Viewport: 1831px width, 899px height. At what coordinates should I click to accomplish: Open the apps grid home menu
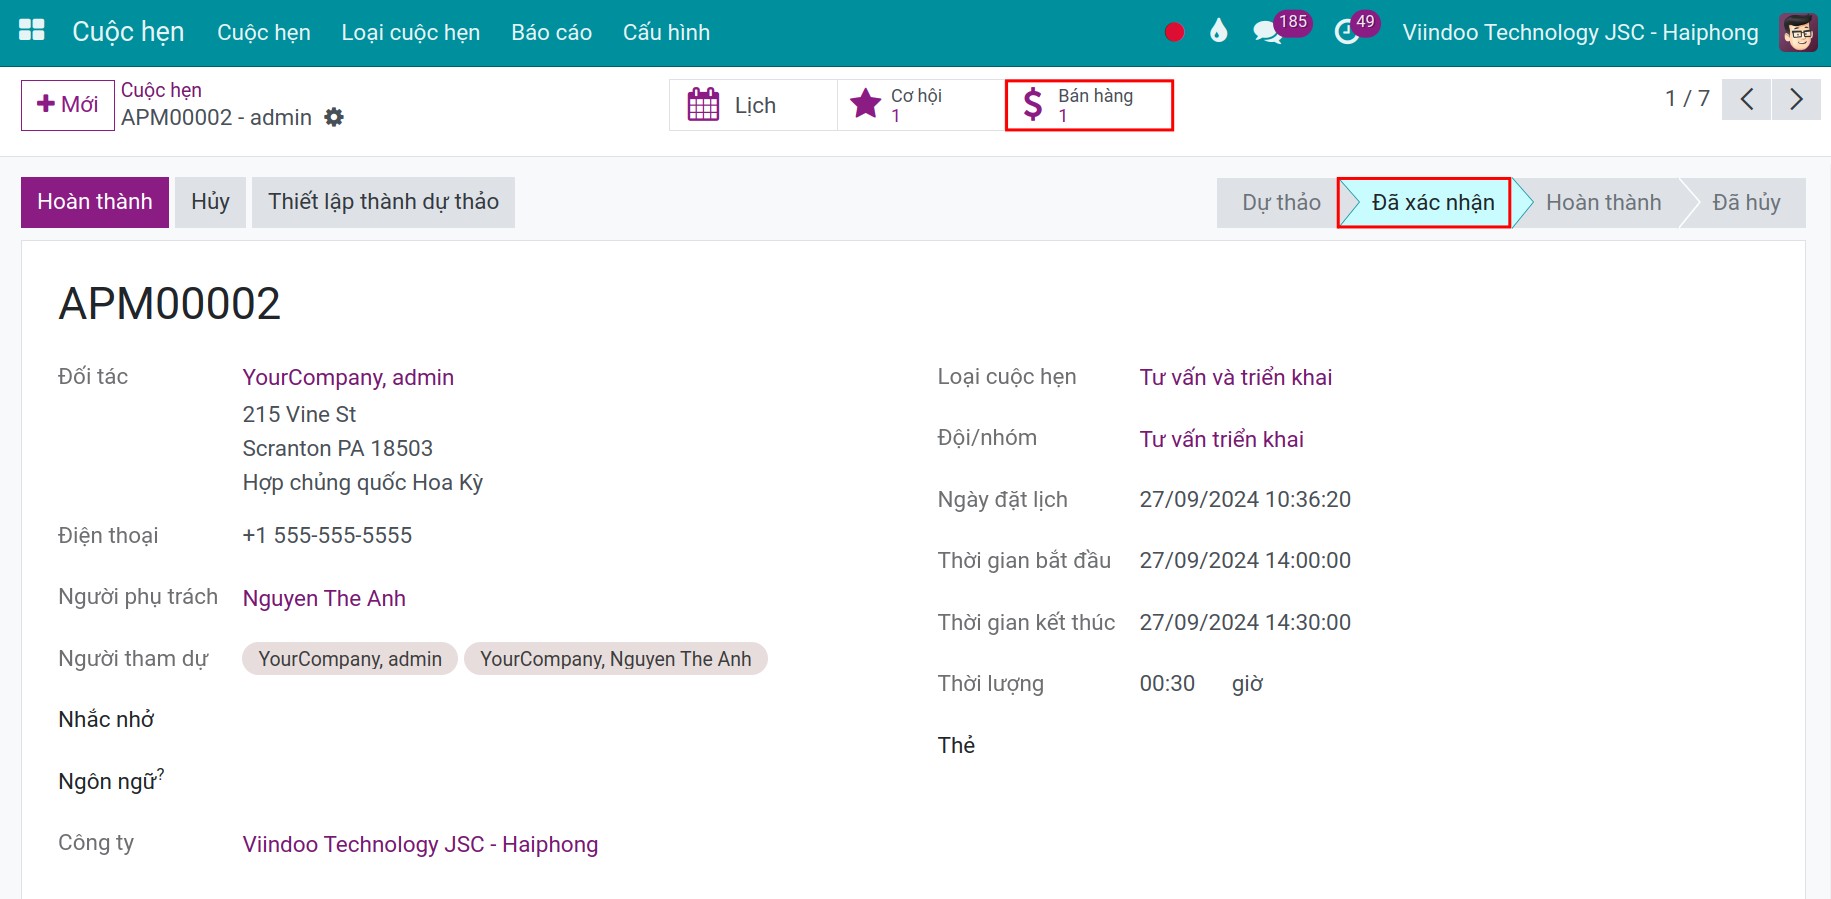(32, 31)
